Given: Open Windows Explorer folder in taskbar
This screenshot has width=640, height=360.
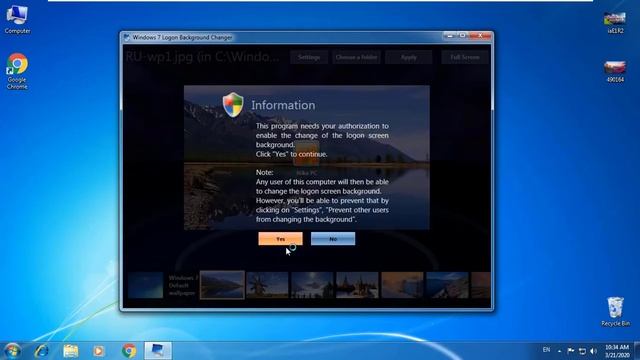Looking at the screenshot, I should point(71,351).
